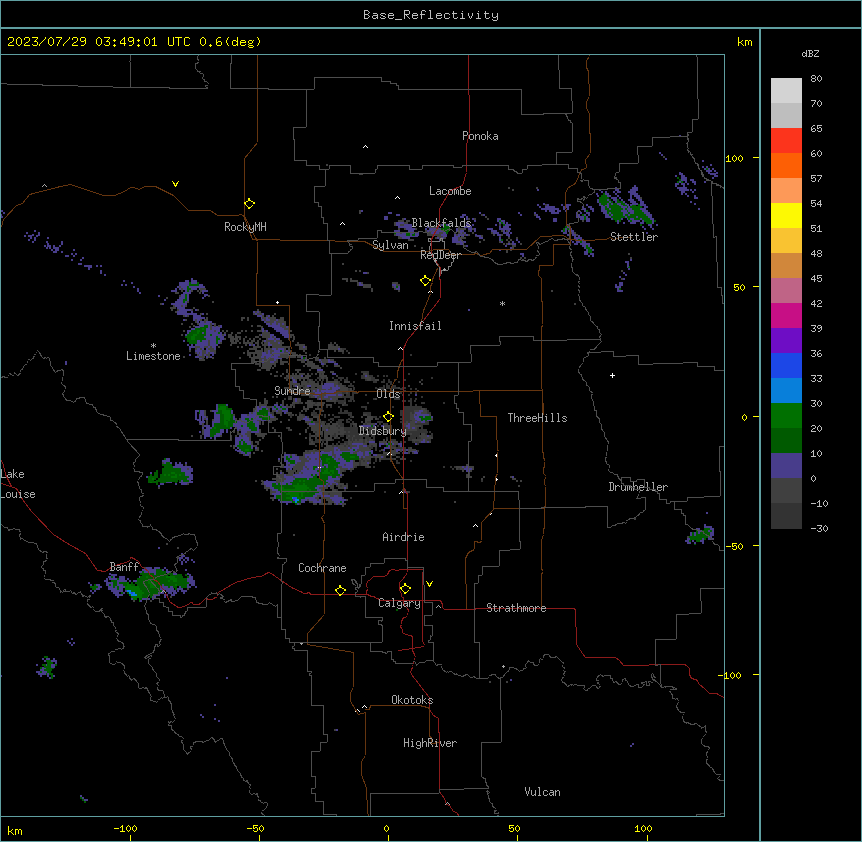Select the green 30 dBZ color swatch

pyautogui.click(x=786, y=416)
